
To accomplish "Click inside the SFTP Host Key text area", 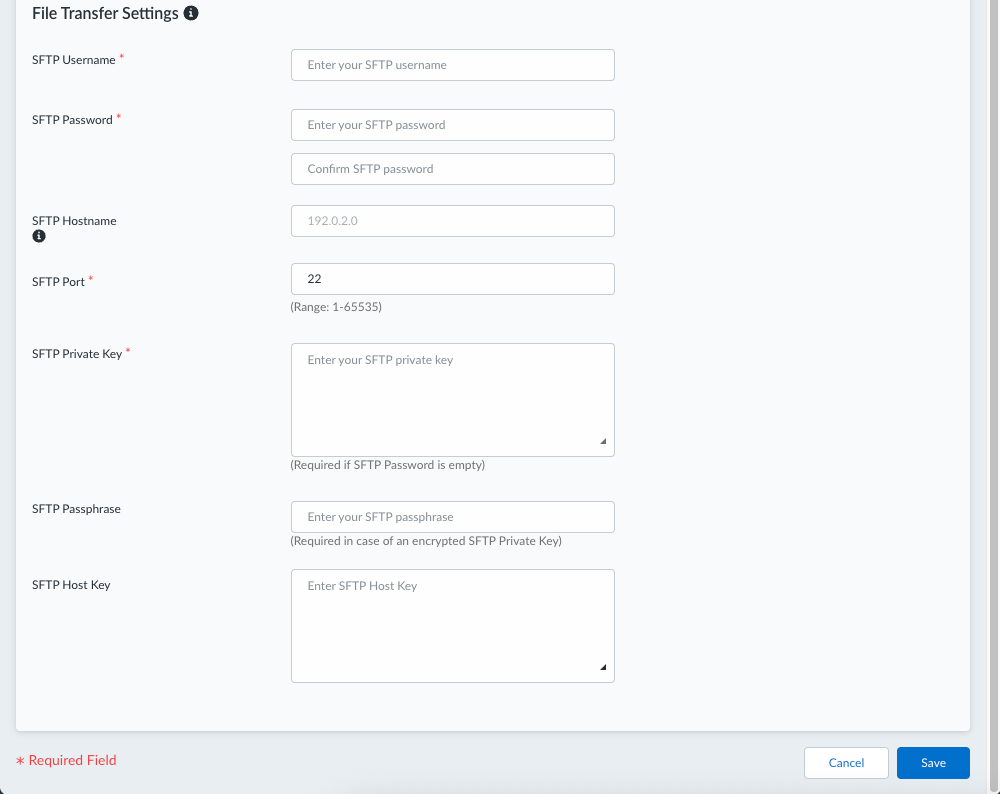I will [x=452, y=626].
